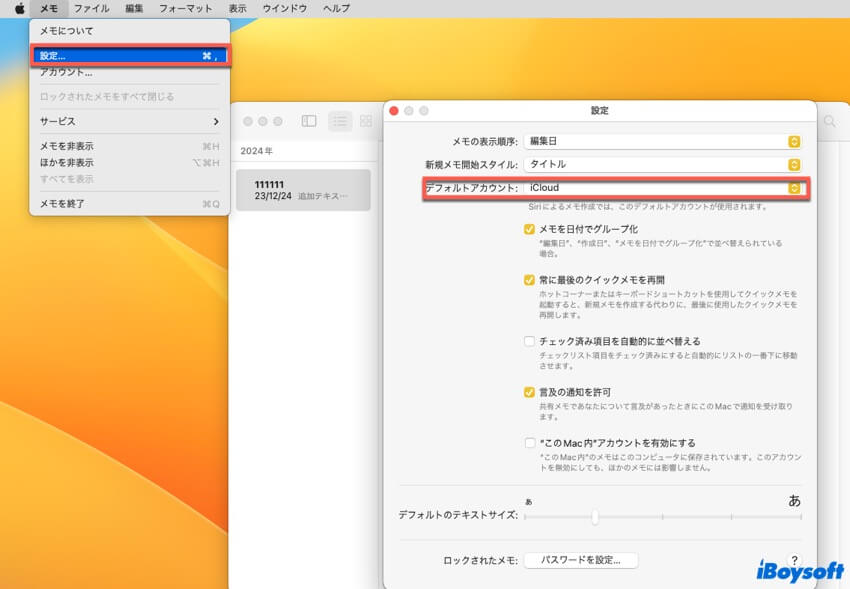Select メモを非表示 menu item
The width and height of the screenshot is (850, 589).
[x=130, y=146]
